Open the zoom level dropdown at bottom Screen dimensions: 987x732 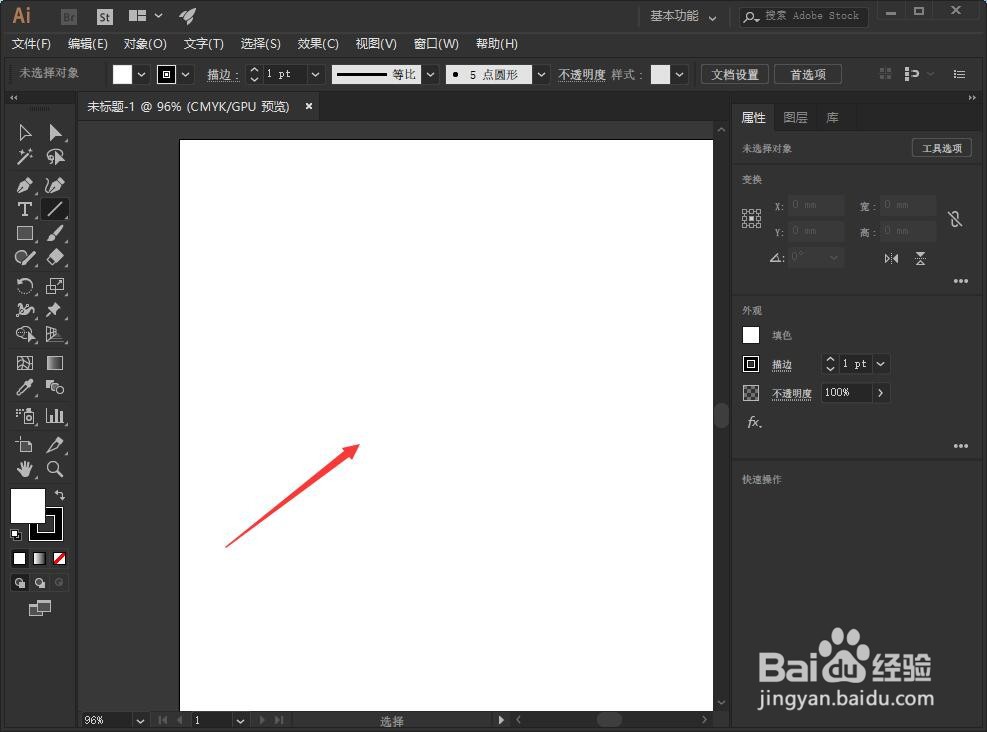click(140, 721)
